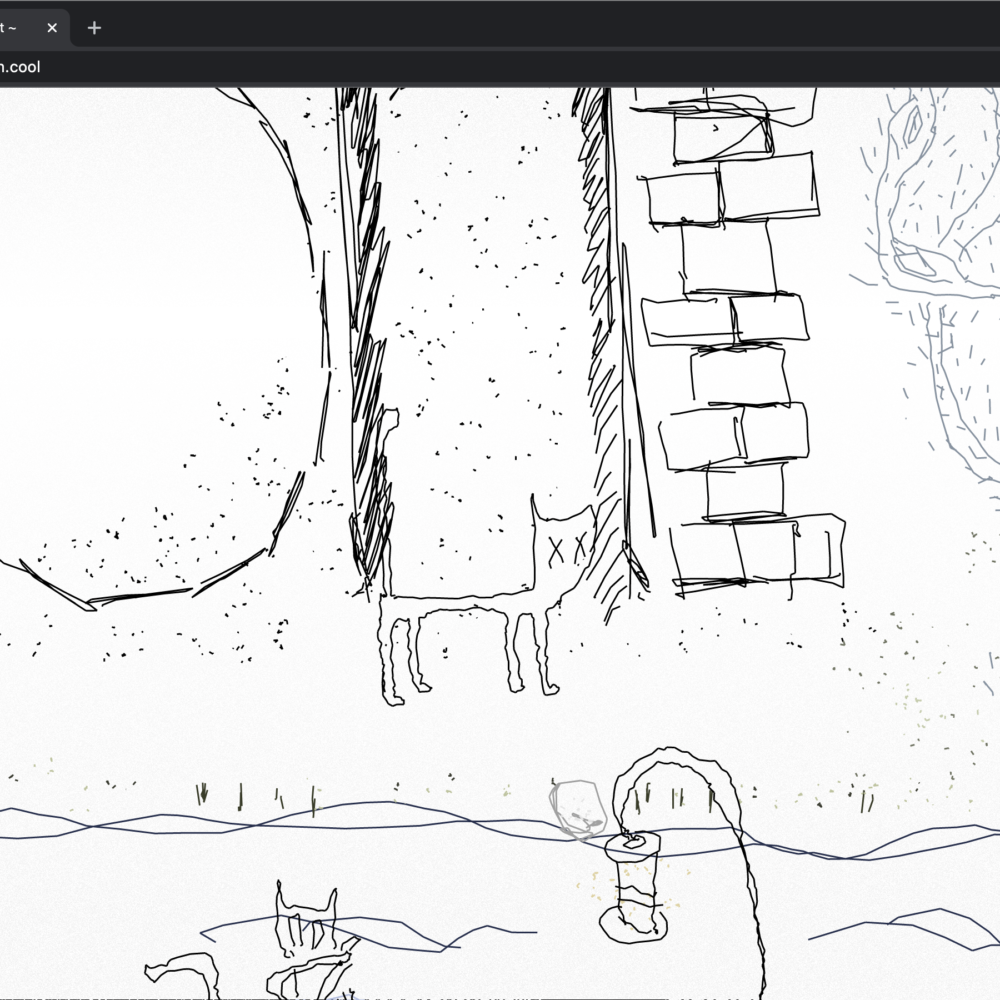This screenshot has width=1000, height=1000.
Task: Close the current browser tab
Action: [x=52, y=28]
